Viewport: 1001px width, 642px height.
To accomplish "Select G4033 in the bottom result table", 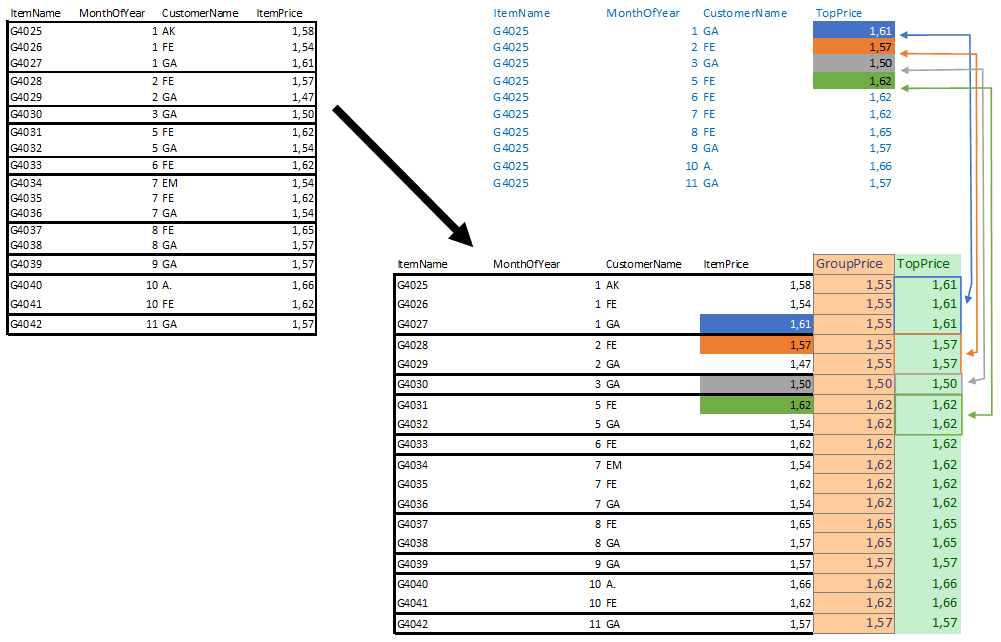I will click(x=412, y=444).
